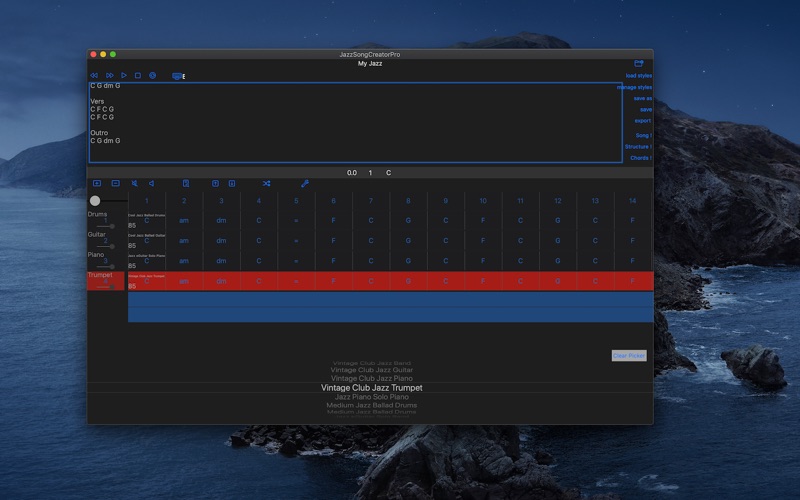
Task: Click the master slider knob above Drums
Action: 95,201
